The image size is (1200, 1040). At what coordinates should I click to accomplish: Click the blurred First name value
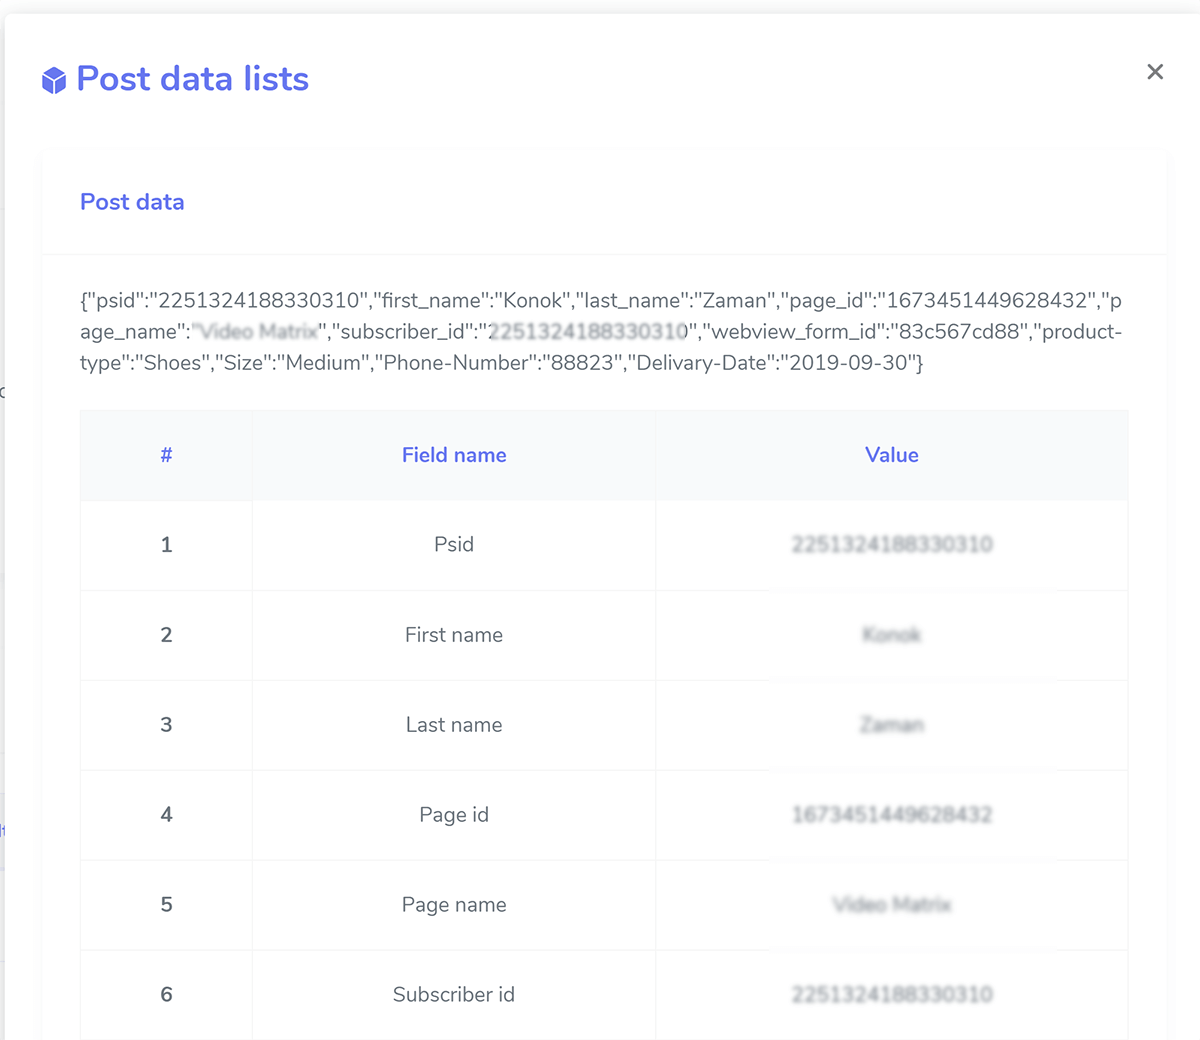point(891,635)
